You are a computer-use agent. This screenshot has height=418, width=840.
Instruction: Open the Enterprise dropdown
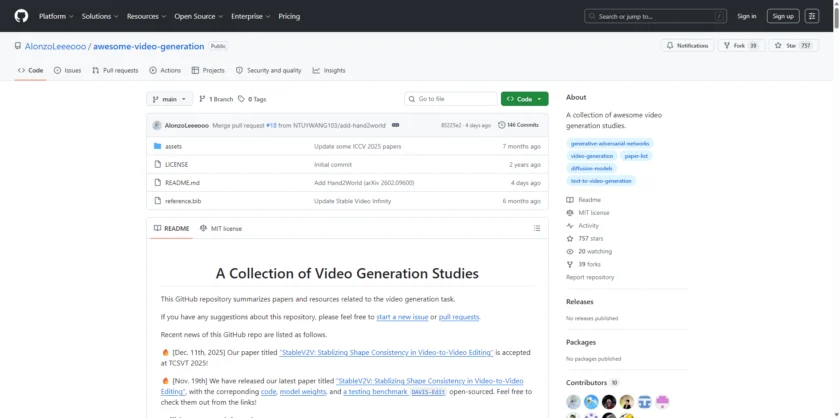coord(250,17)
